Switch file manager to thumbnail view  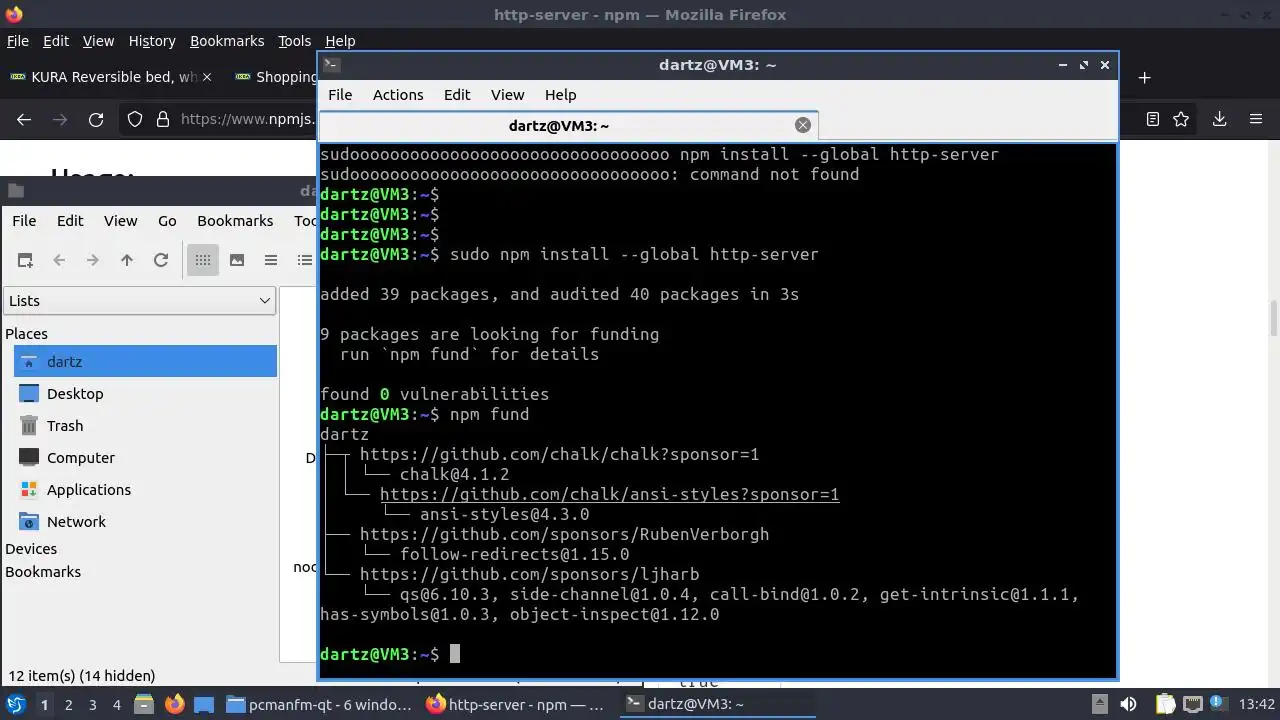click(237, 260)
